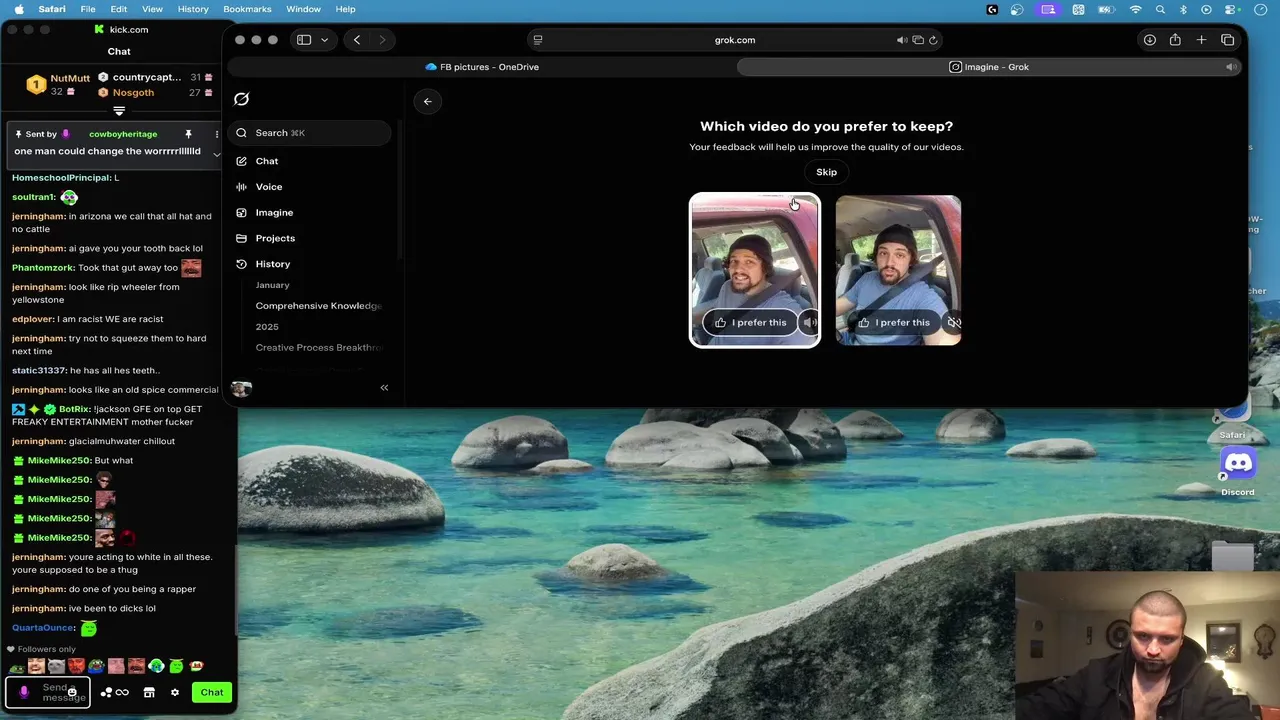Viewport: 1280px width, 720px height.
Task: Open the channel points infinity icon
Action: click(122, 692)
